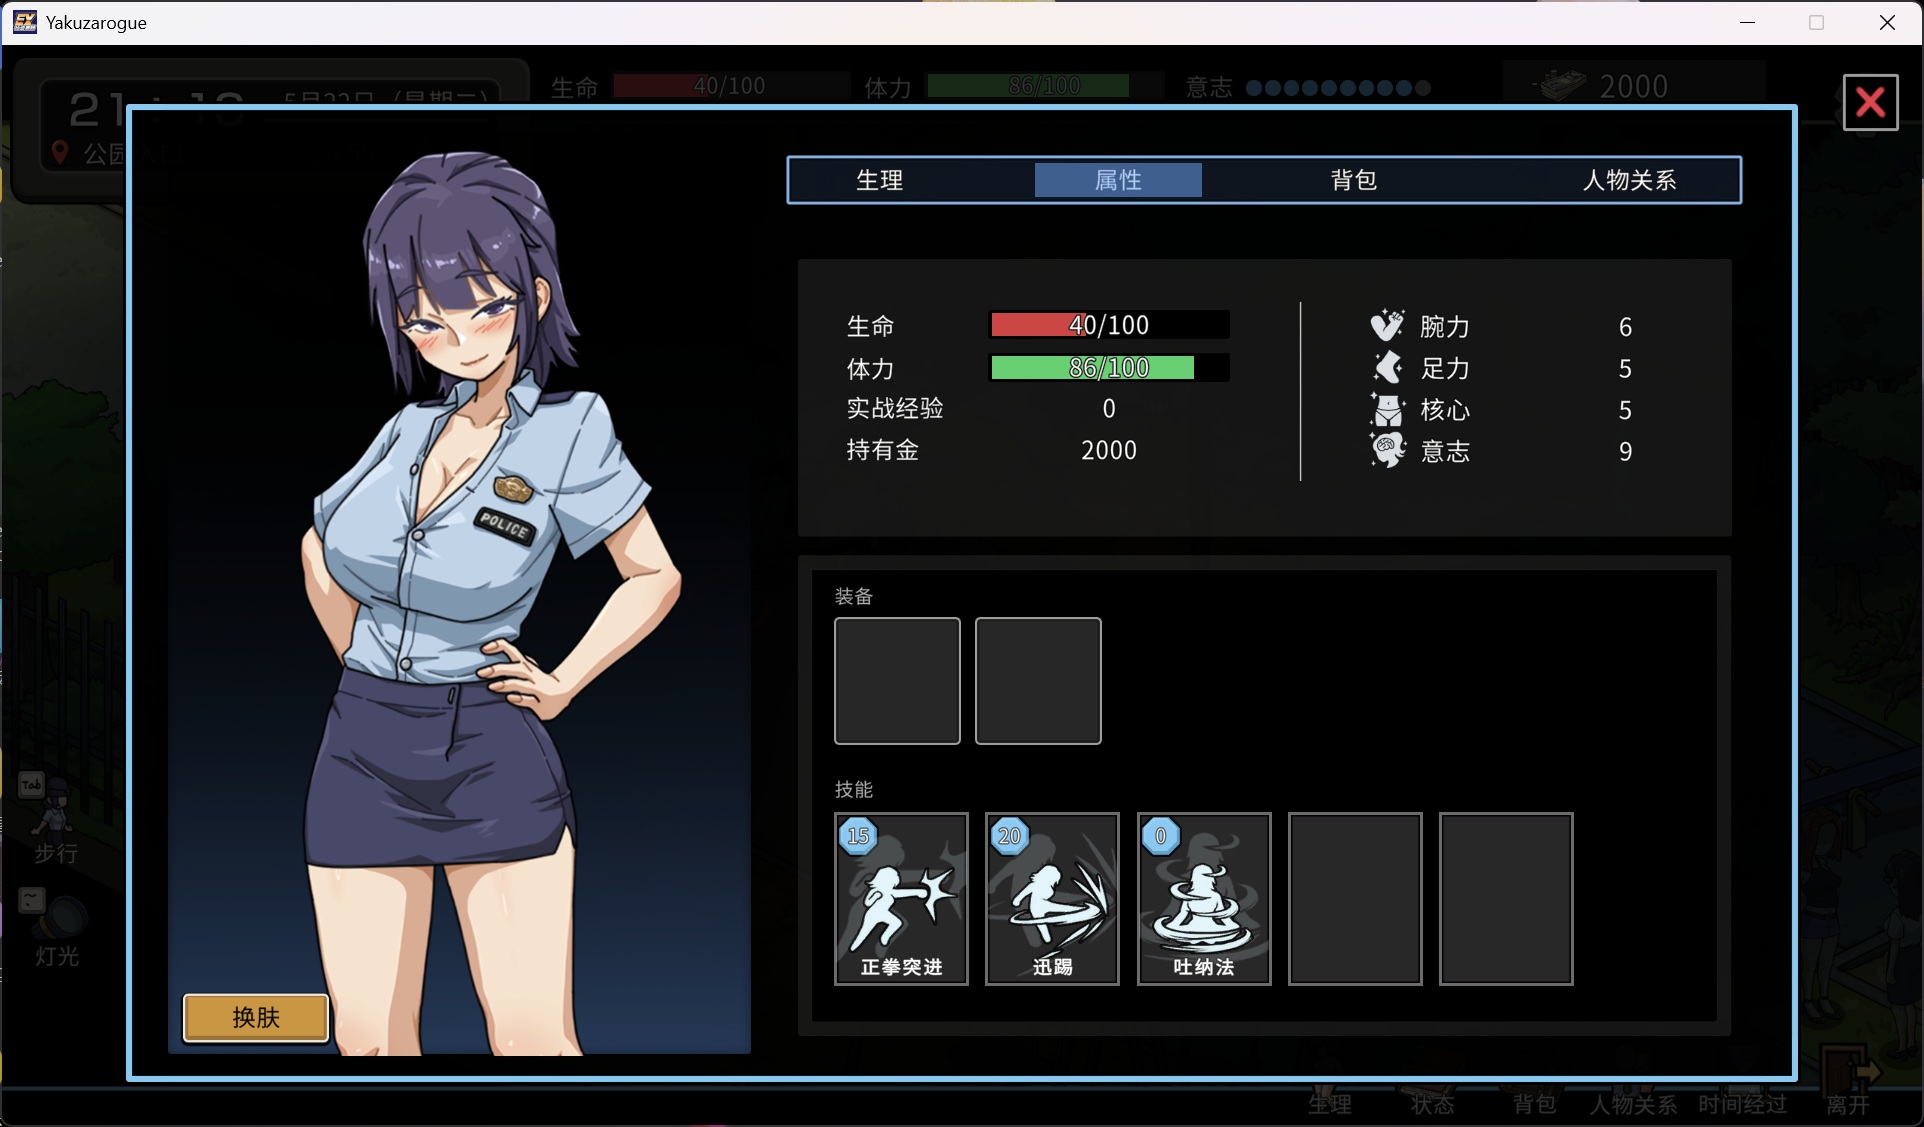Select the 迅踢 kick skill card
1924x1127 pixels.
pyautogui.click(x=1052, y=898)
